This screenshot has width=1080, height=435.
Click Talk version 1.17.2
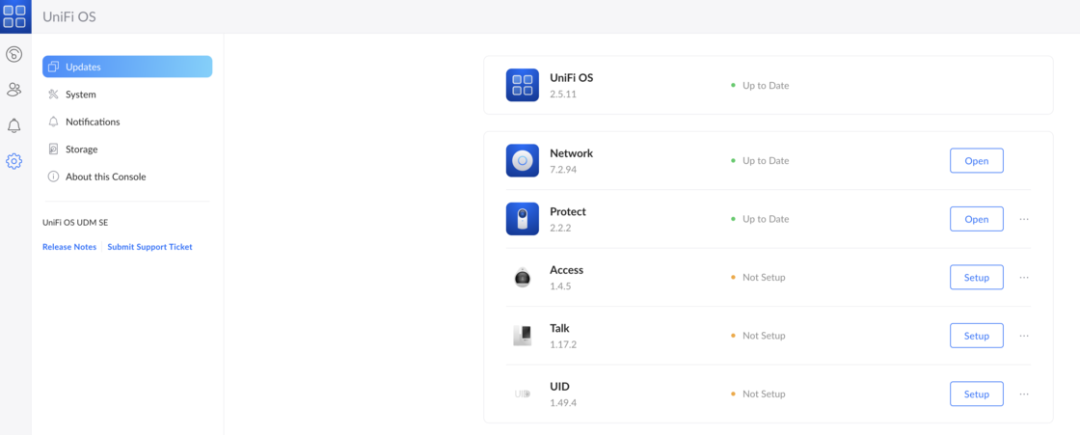[x=563, y=344]
